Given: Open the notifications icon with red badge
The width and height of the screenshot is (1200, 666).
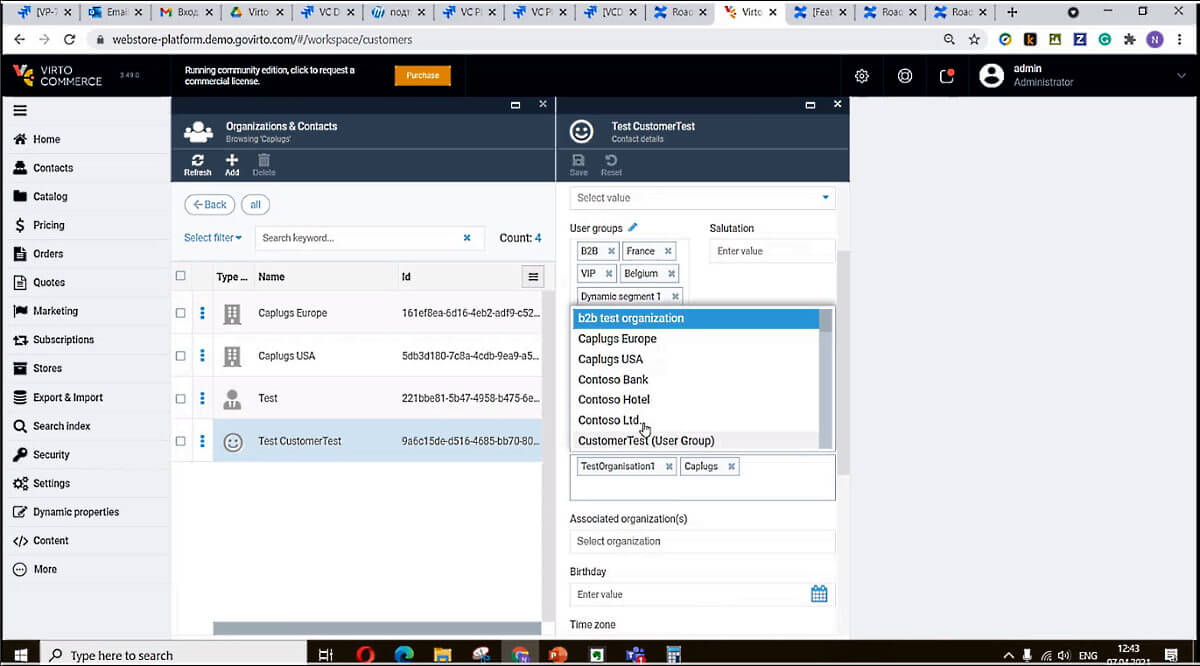Looking at the screenshot, I should [946, 76].
